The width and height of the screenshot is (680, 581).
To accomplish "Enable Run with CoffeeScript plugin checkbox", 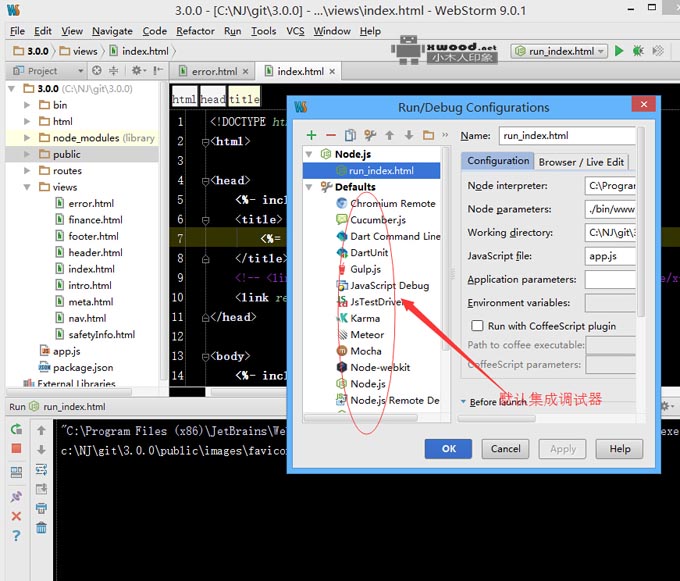I will tap(477, 326).
